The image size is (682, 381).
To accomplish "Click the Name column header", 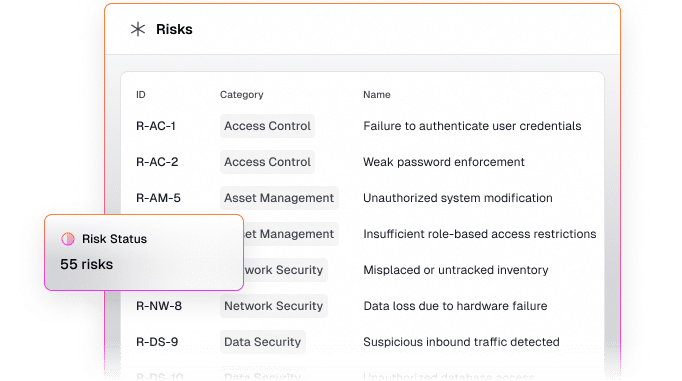I will [377, 94].
